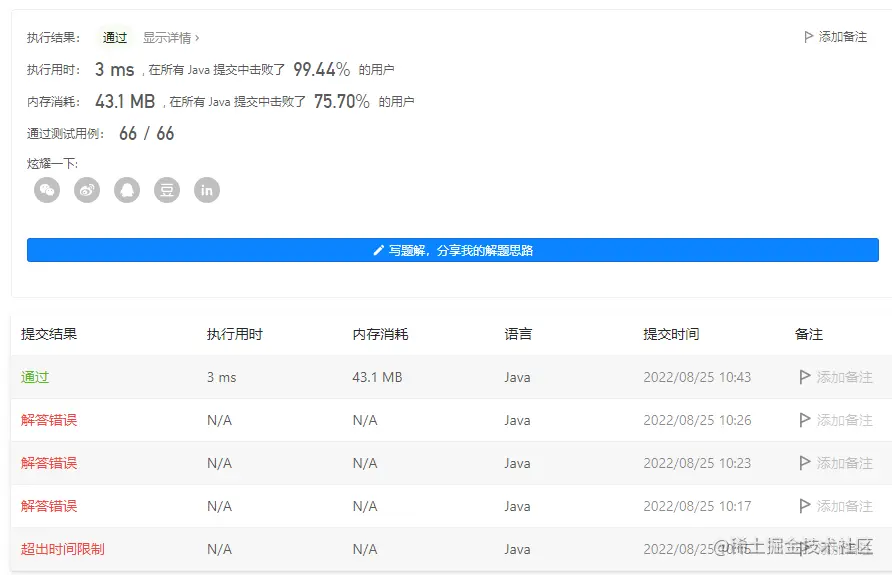Click the 2022/08/25 10:43 timestamp

(x=697, y=377)
